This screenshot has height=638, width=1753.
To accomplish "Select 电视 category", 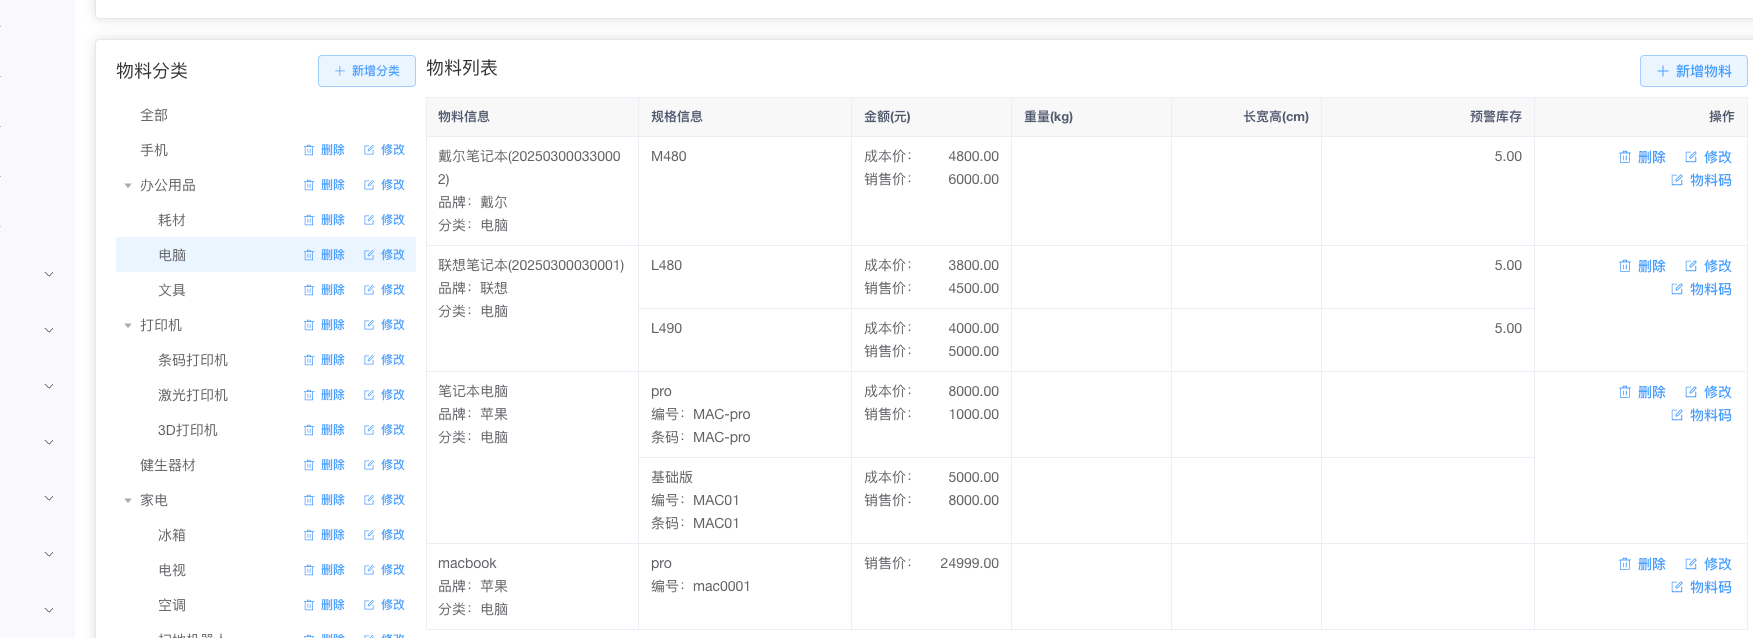I will (172, 570).
